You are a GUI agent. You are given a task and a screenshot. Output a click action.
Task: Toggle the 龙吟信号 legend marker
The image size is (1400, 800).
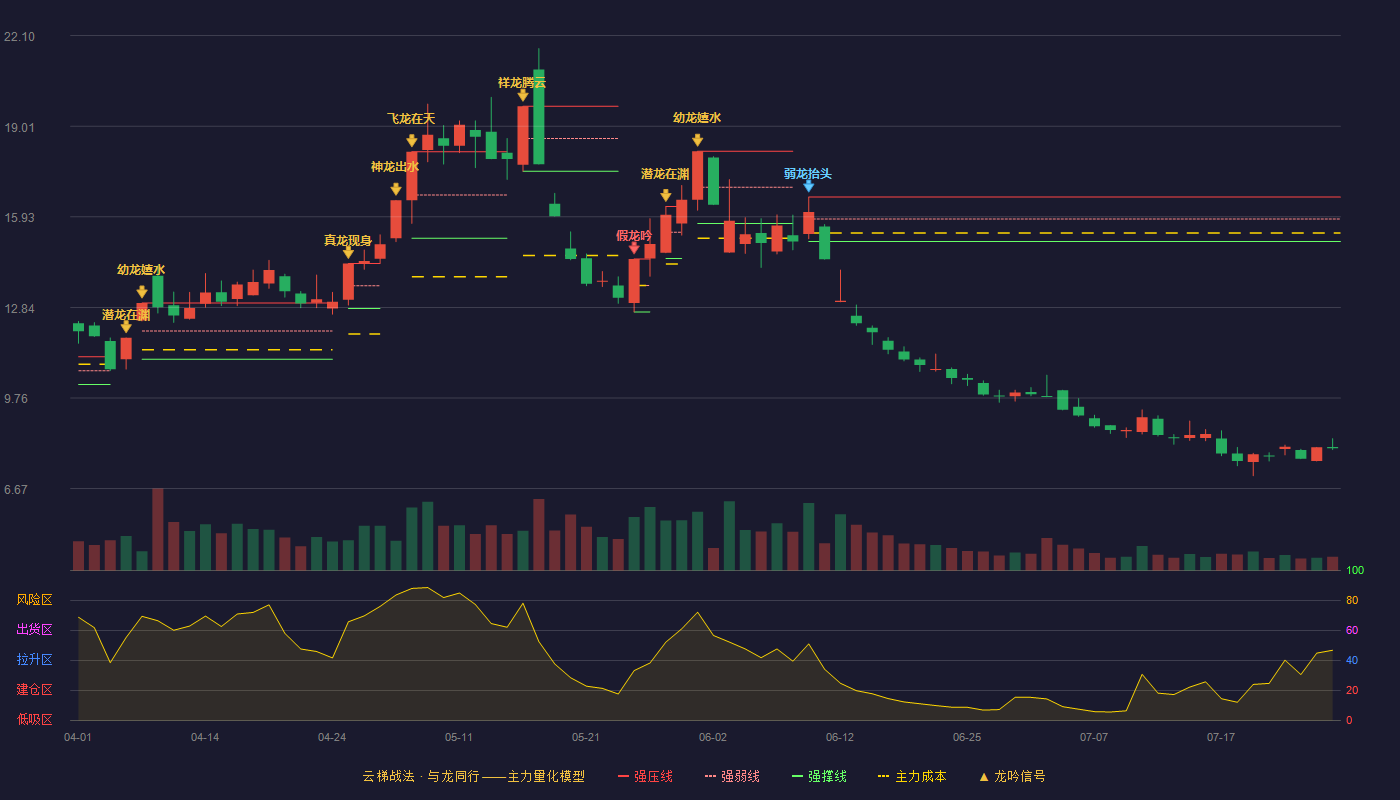(1012, 776)
